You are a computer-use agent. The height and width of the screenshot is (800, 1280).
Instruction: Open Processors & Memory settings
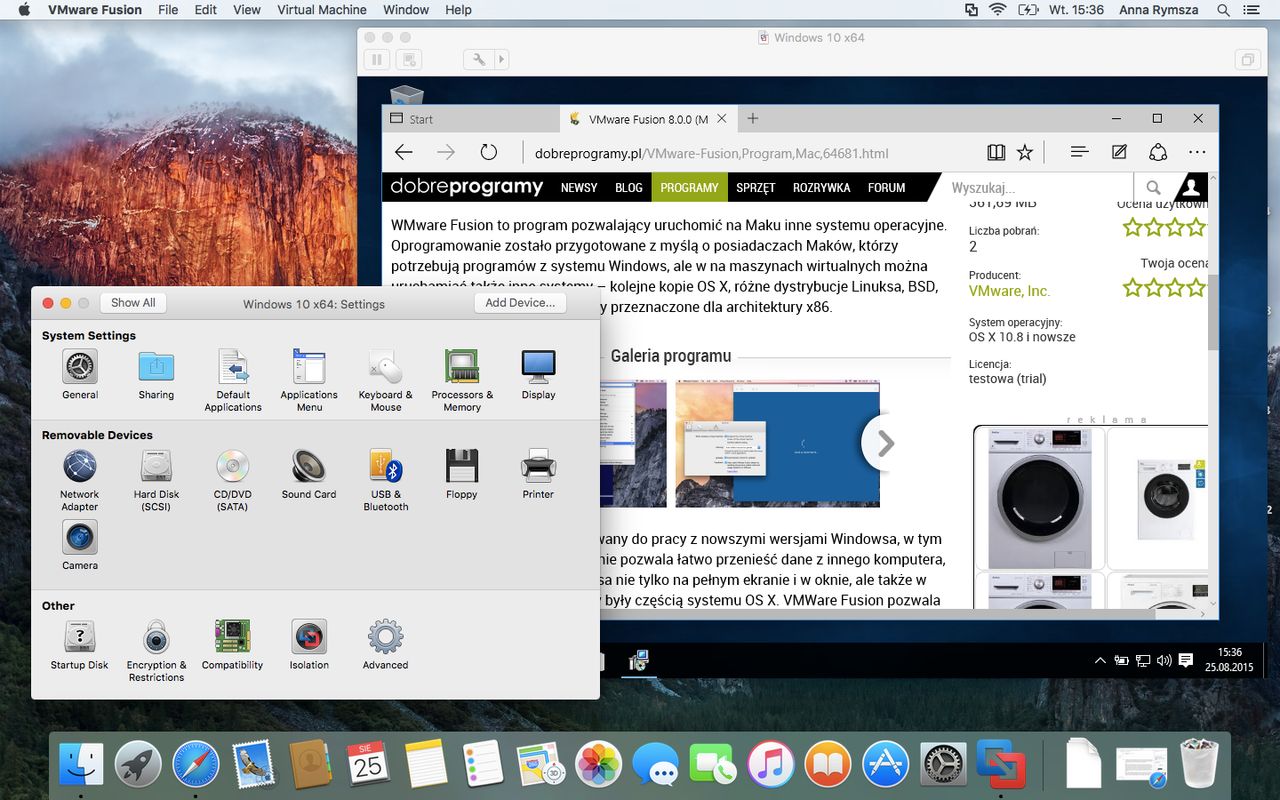pos(462,367)
